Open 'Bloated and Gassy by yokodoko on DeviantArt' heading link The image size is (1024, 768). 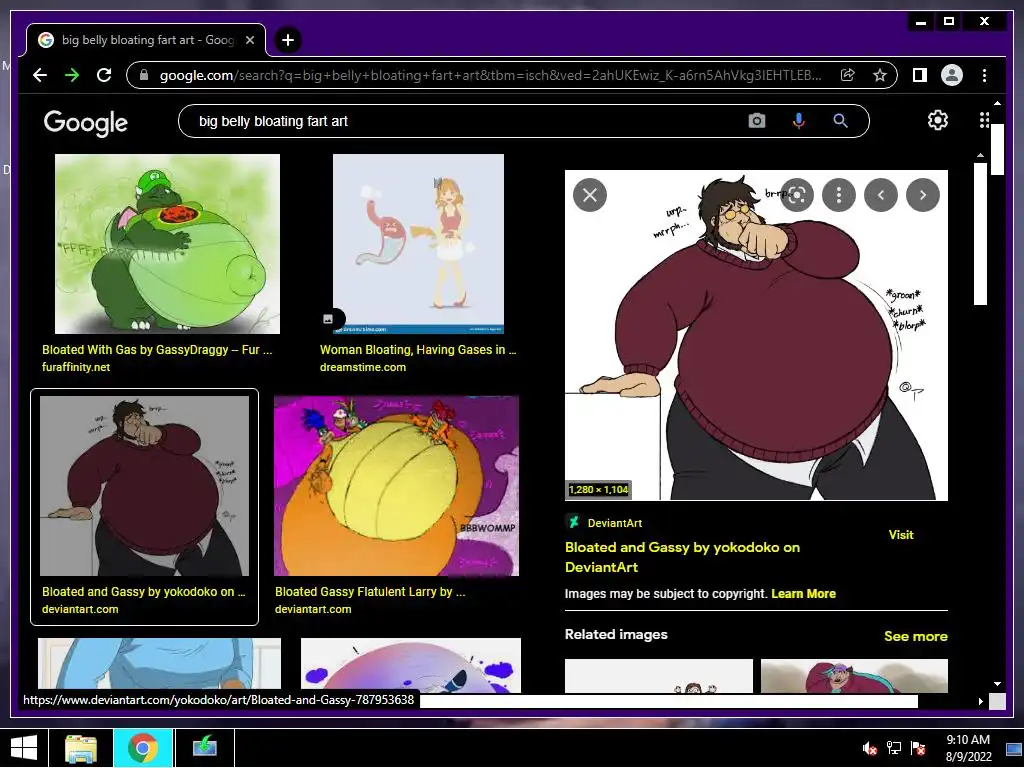682,557
